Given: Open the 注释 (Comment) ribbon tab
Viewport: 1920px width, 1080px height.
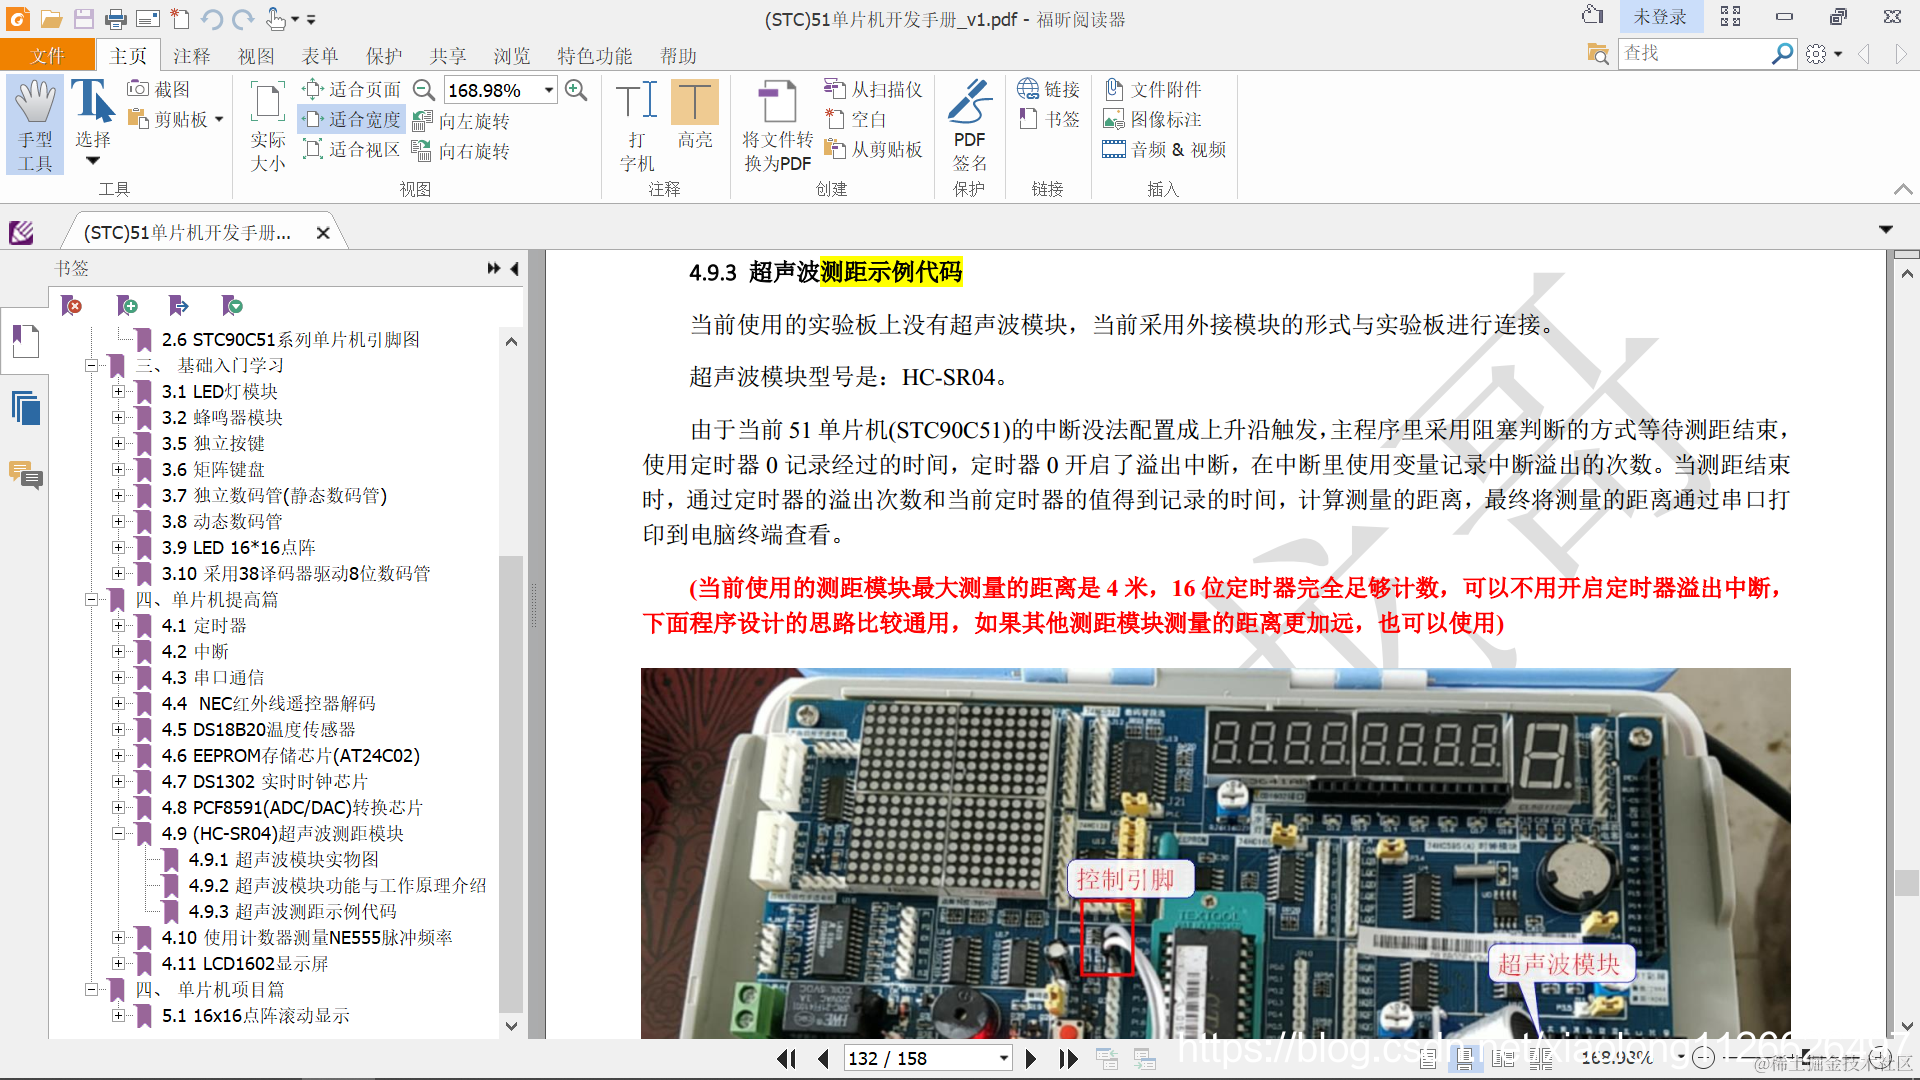Looking at the screenshot, I should click(191, 56).
